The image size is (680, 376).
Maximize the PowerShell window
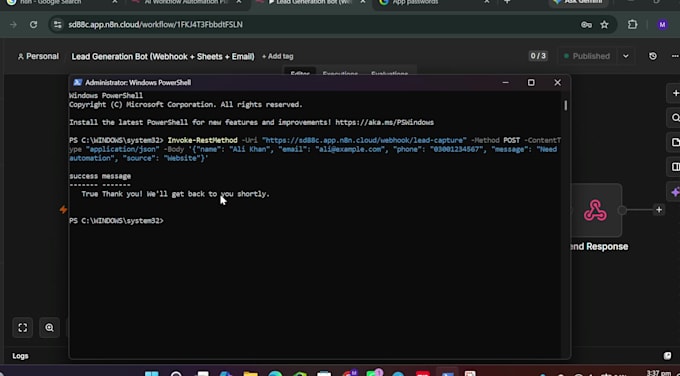(531, 82)
